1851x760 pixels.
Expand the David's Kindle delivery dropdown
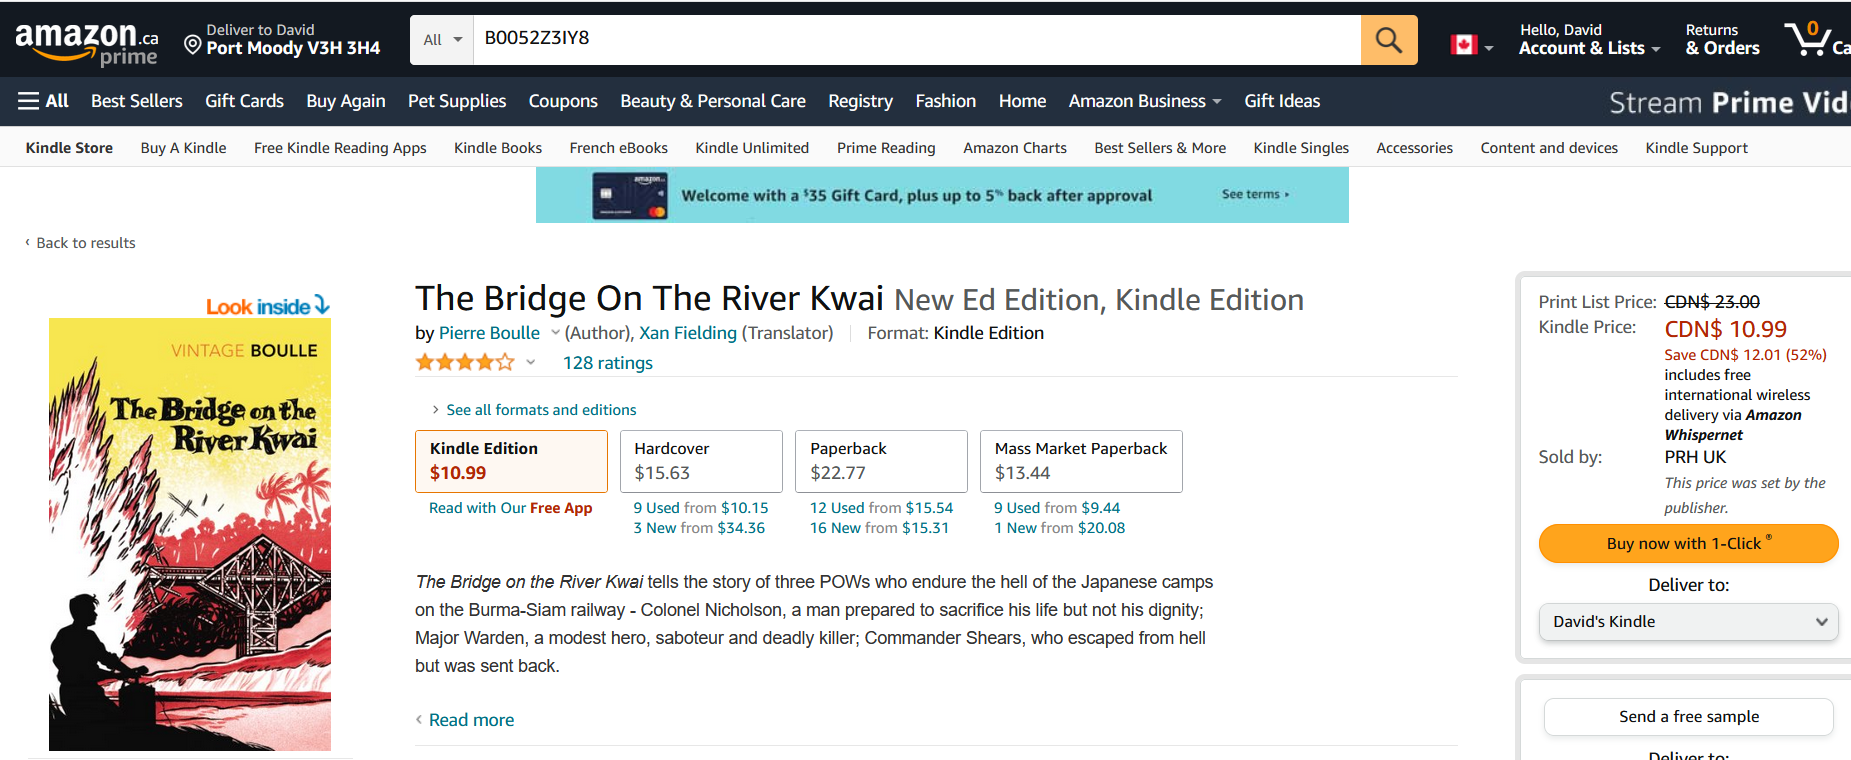click(x=1687, y=622)
